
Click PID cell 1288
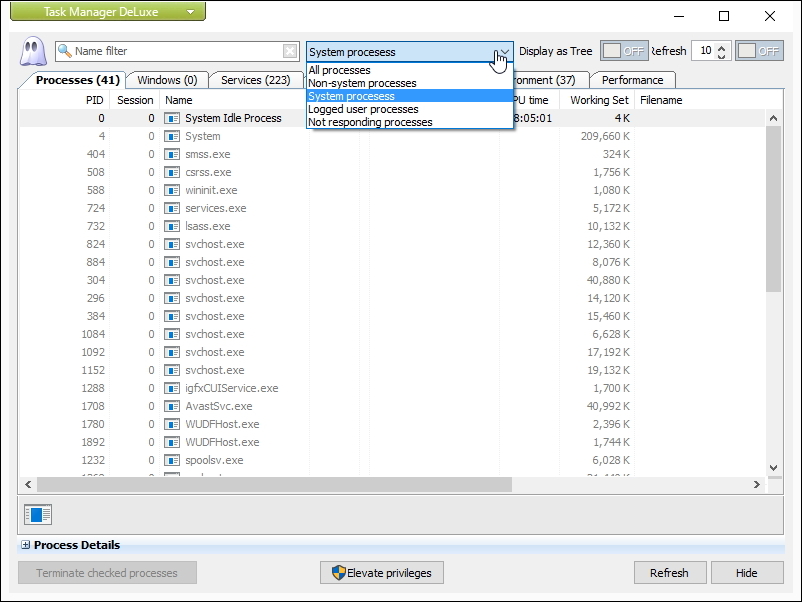(93, 388)
